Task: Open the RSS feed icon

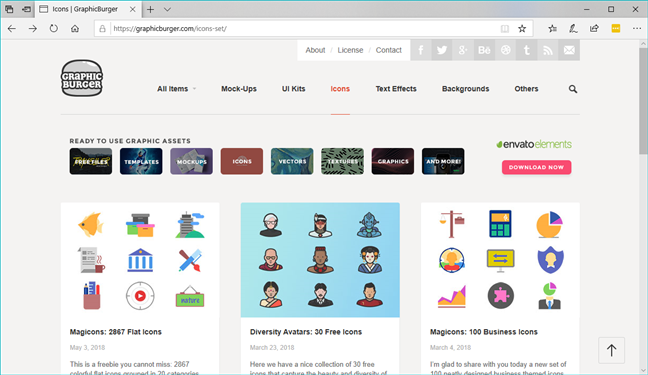Action: click(x=548, y=50)
